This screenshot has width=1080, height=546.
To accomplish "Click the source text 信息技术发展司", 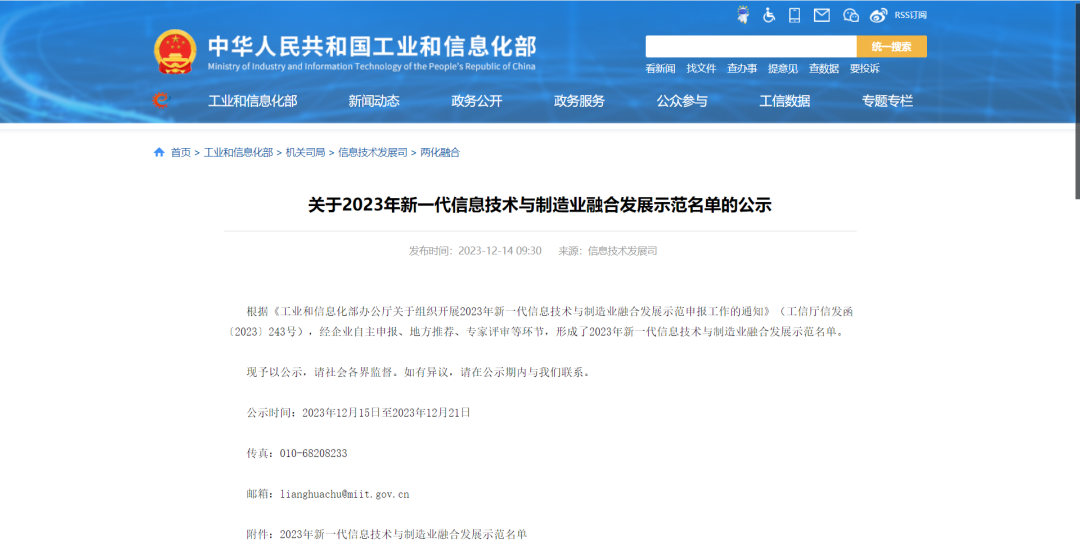I will [x=622, y=251].
